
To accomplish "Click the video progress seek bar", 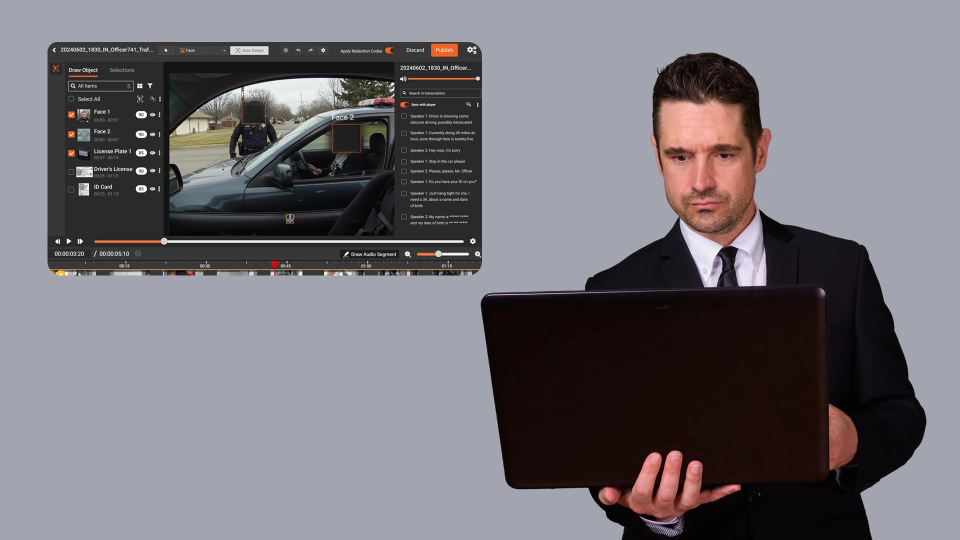I will tap(279, 241).
